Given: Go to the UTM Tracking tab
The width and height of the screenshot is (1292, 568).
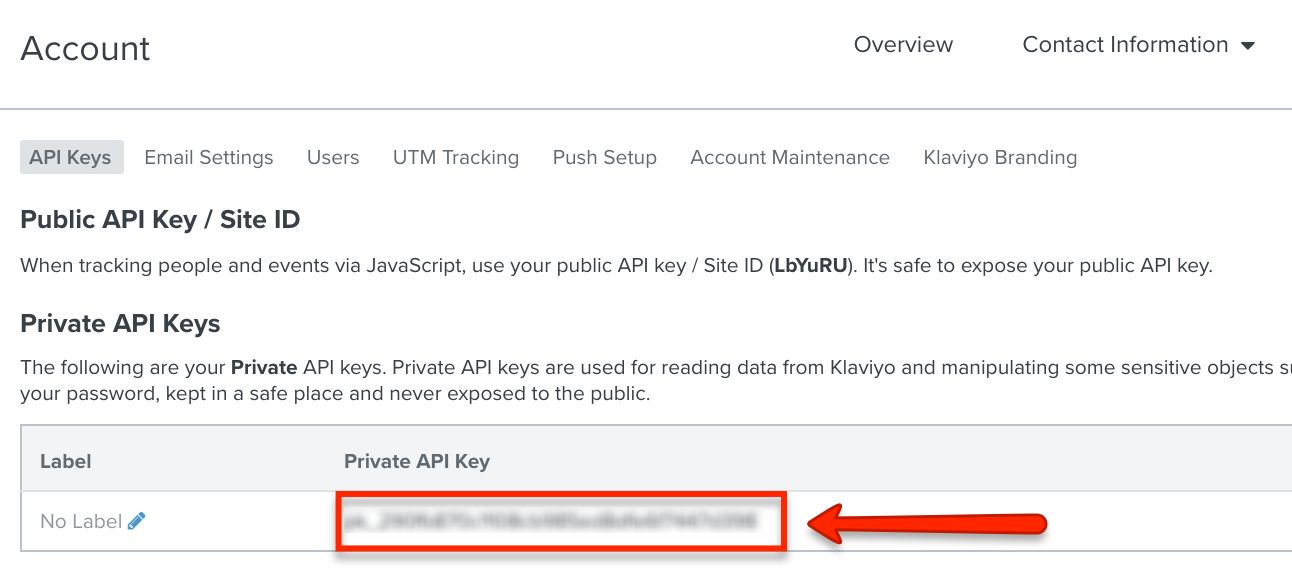Looking at the screenshot, I should [456, 157].
